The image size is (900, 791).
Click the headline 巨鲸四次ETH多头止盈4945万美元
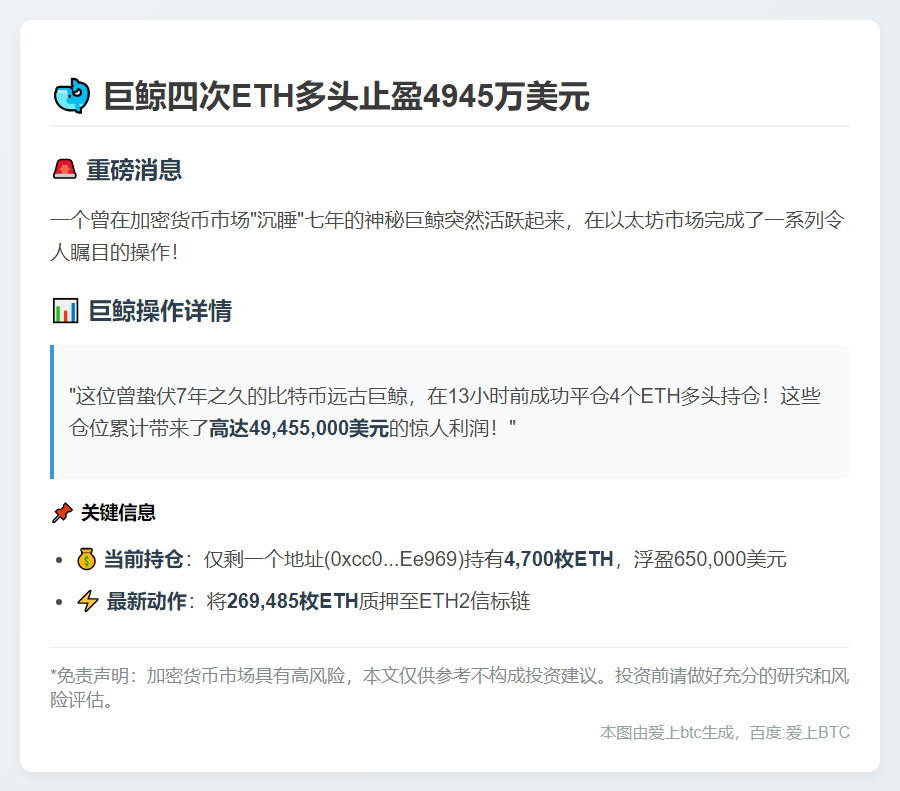pyautogui.click(x=346, y=97)
